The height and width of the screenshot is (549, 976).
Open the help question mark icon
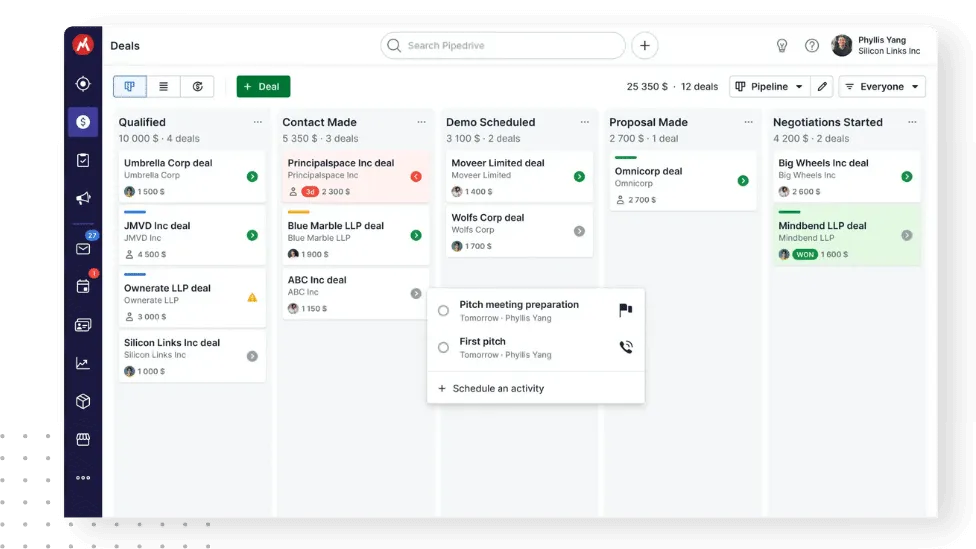[x=812, y=45]
